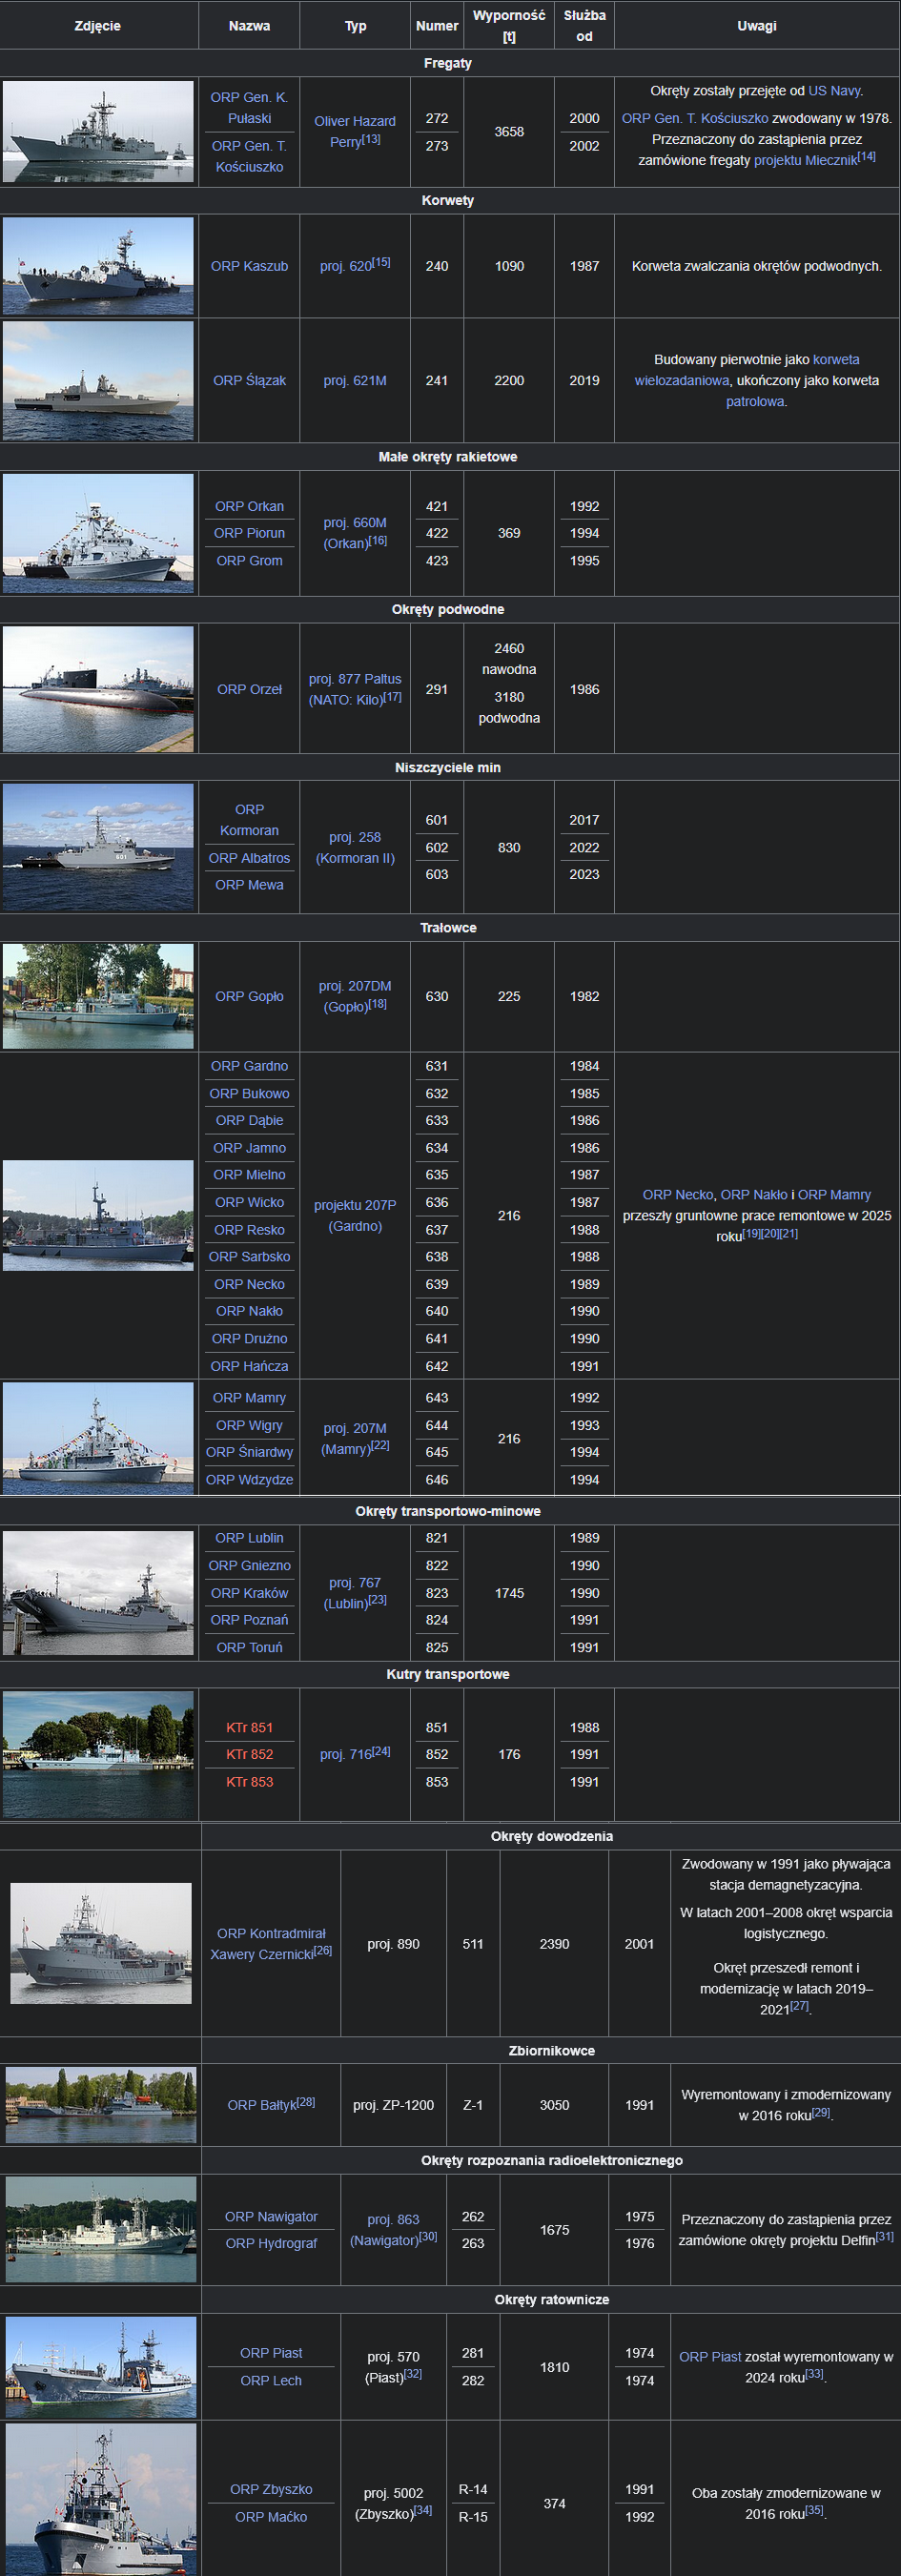The image size is (901, 2576).
Task: Open the red KTr 853 link
Action: tap(249, 1782)
